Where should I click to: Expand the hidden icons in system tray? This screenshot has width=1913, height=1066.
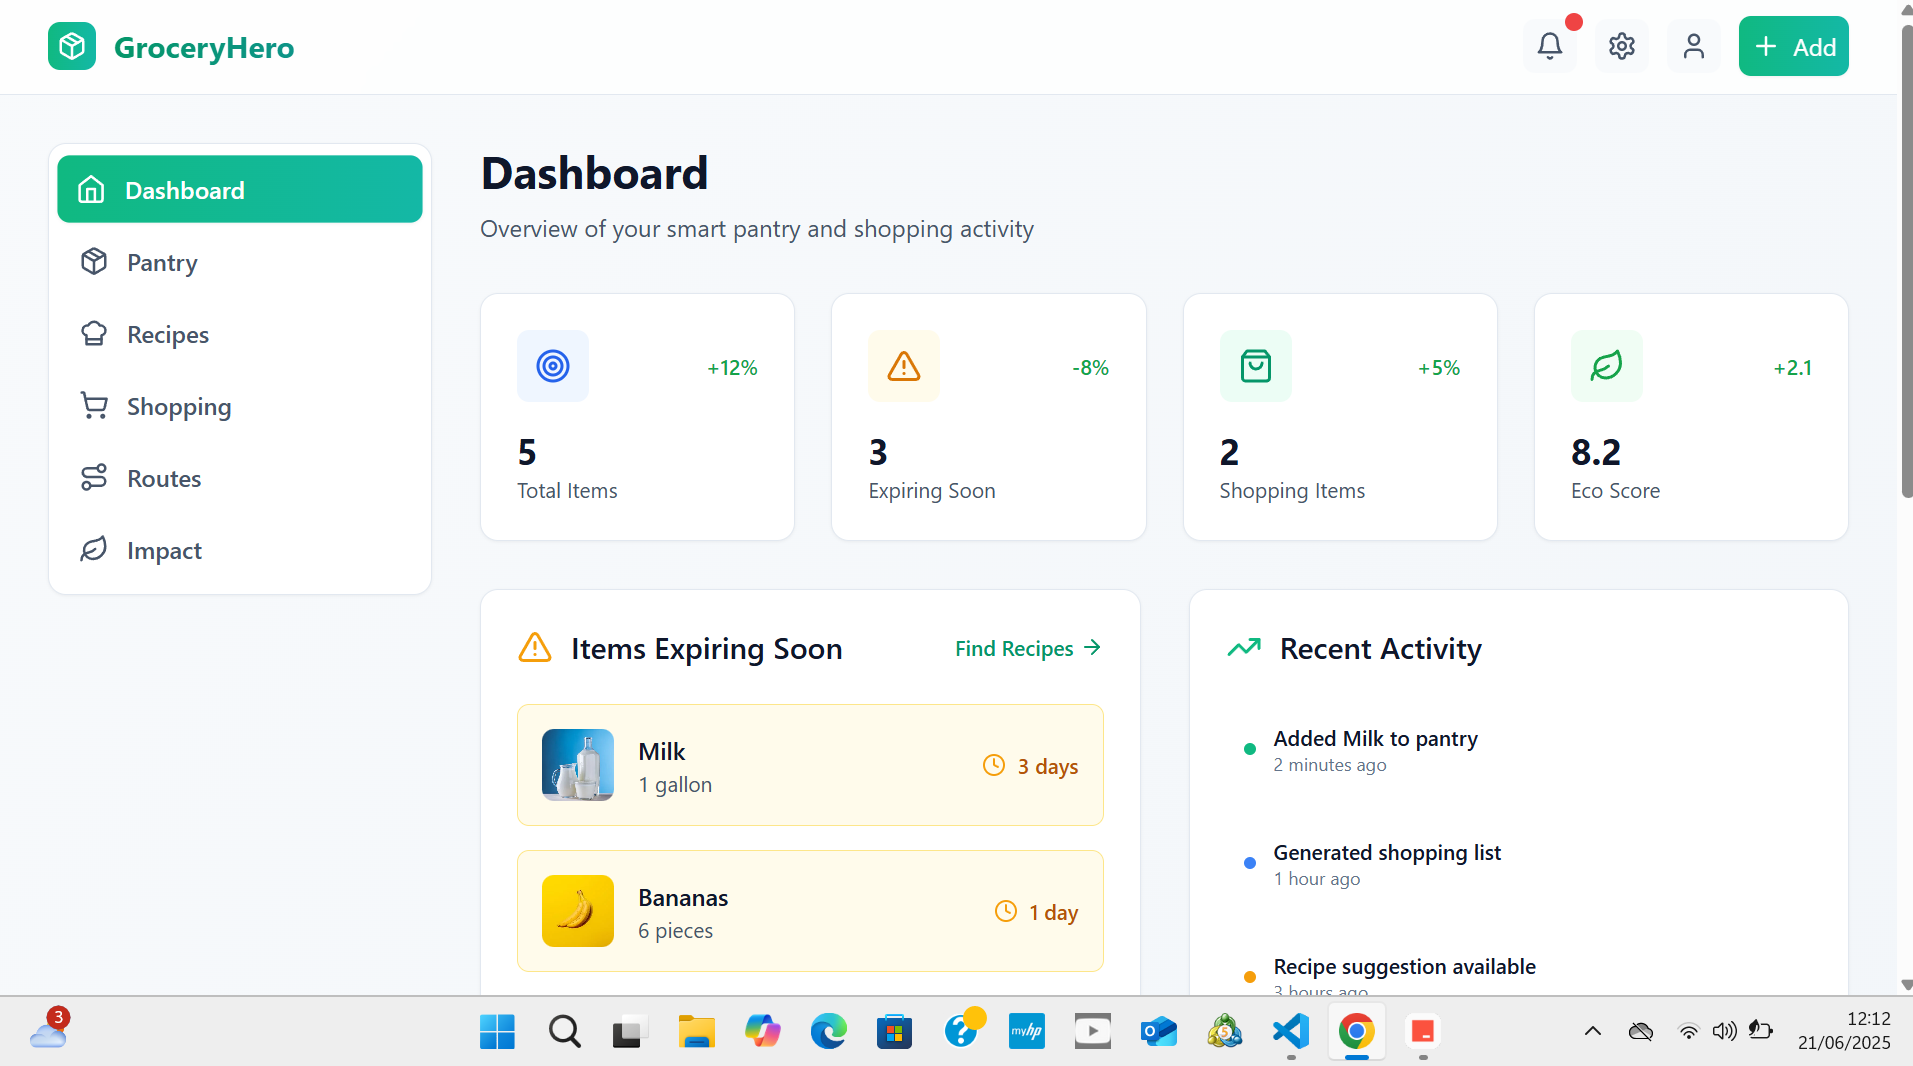tap(1591, 1032)
